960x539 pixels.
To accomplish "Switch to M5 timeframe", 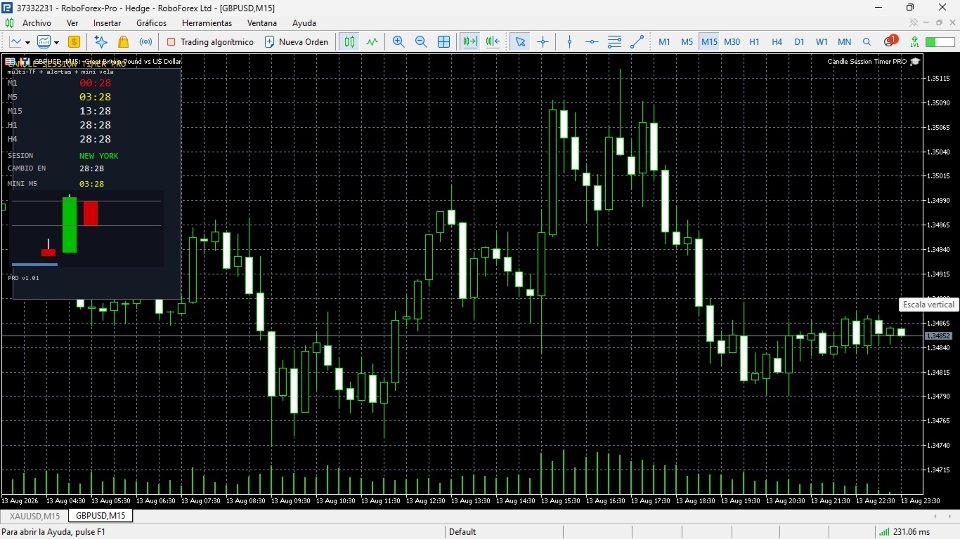I will tap(687, 42).
